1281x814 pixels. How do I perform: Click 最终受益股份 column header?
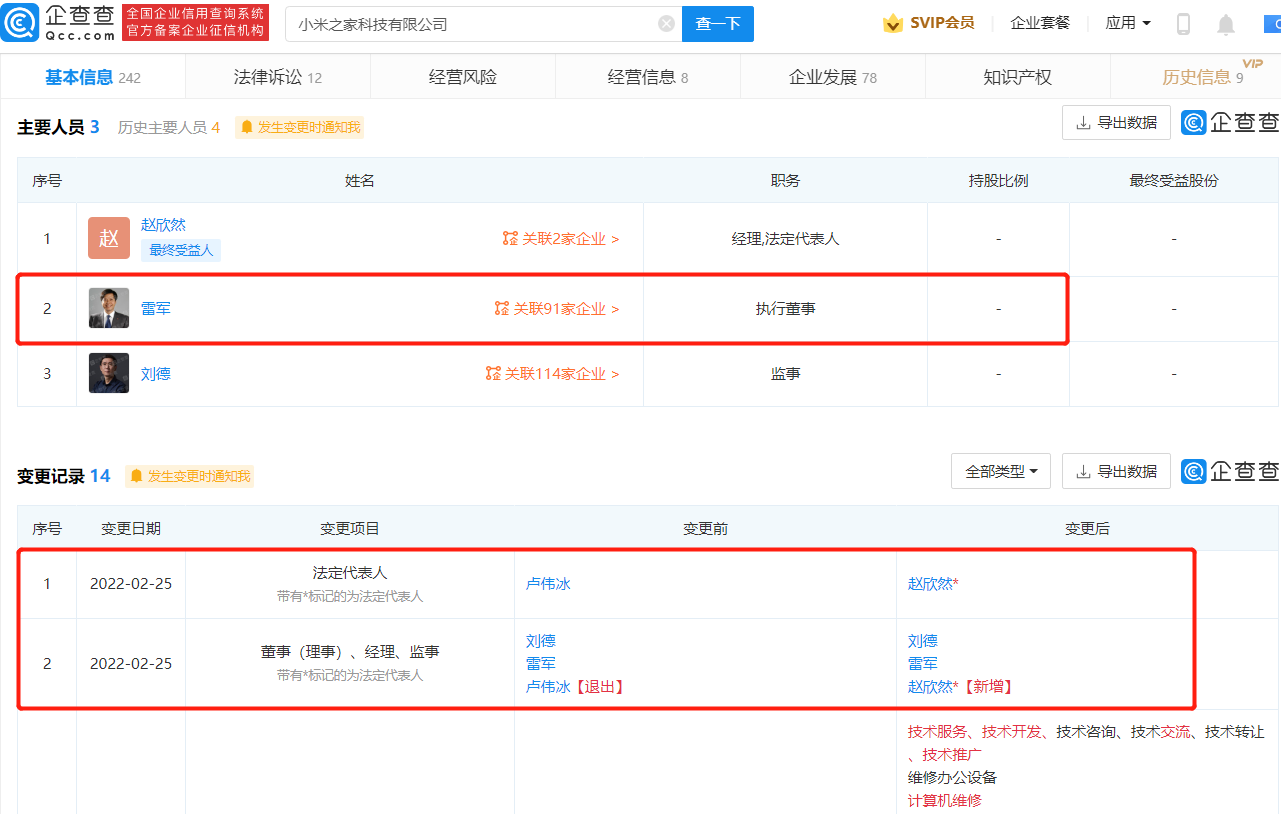1174,181
